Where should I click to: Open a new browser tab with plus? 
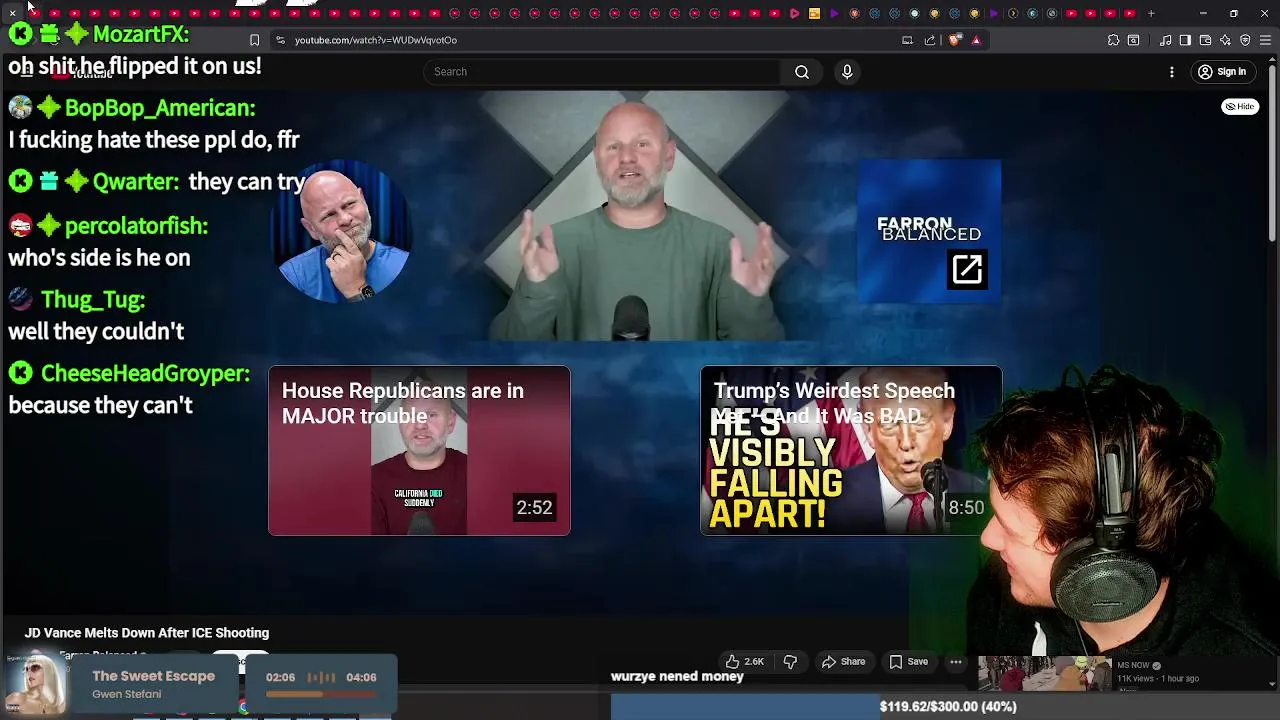tap(1151, 13)
